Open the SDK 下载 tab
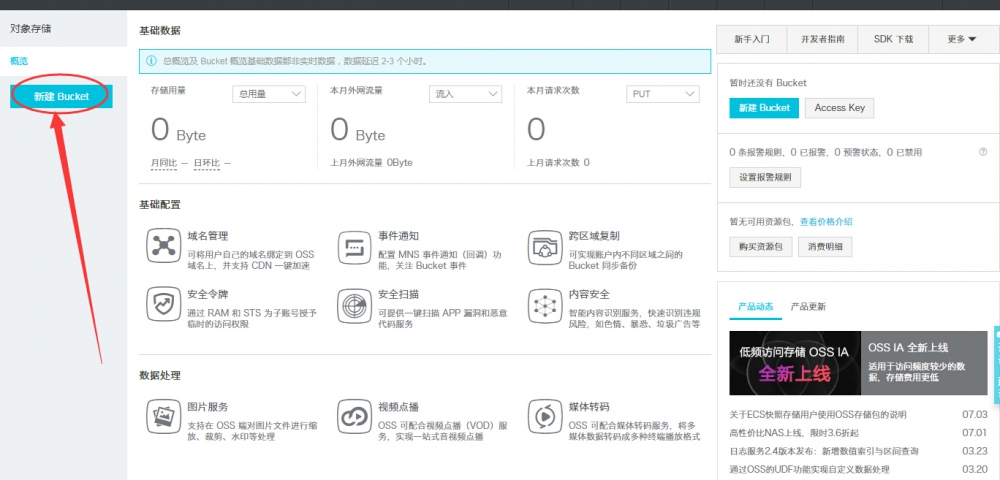The height and width of the screenshot is (480, 1000). pyautogui.click(x=893, y=39)
